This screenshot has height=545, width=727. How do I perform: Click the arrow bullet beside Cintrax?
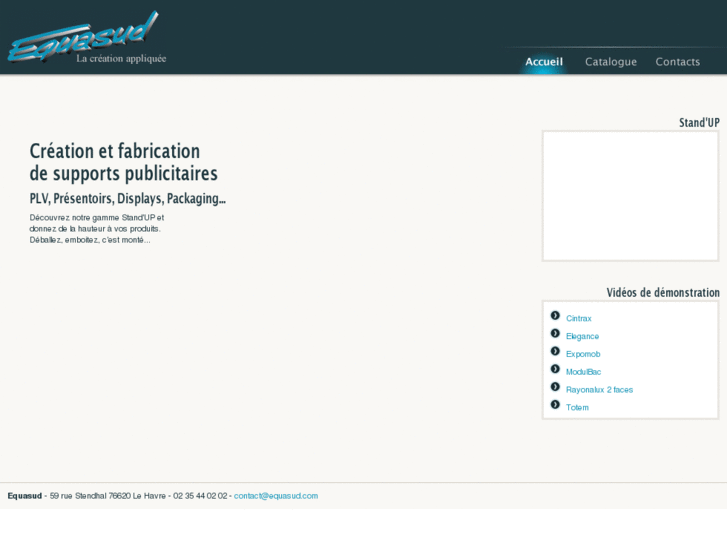click(x=555, y=315)
